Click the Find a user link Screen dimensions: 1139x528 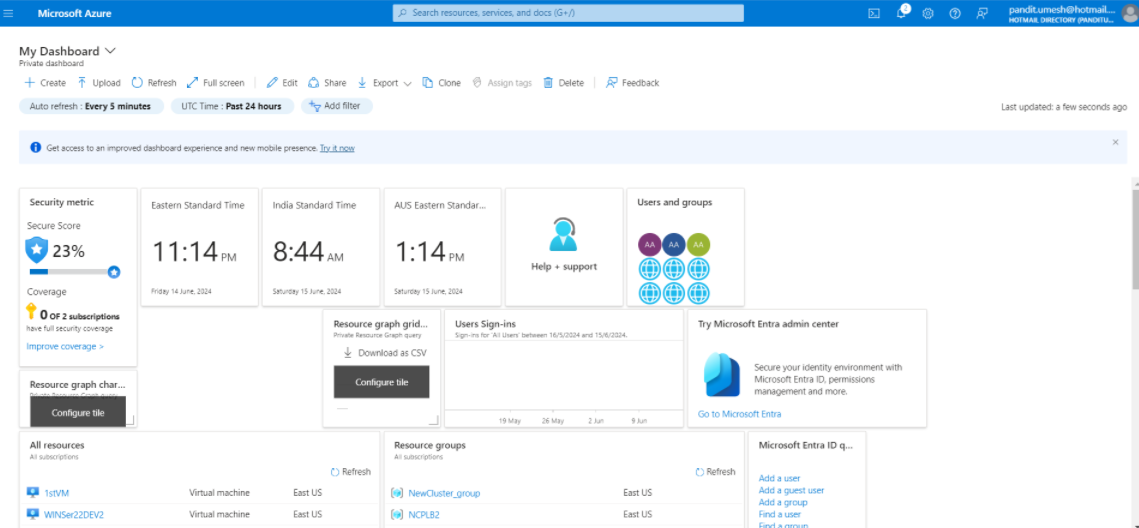click(x=779, y=514)
